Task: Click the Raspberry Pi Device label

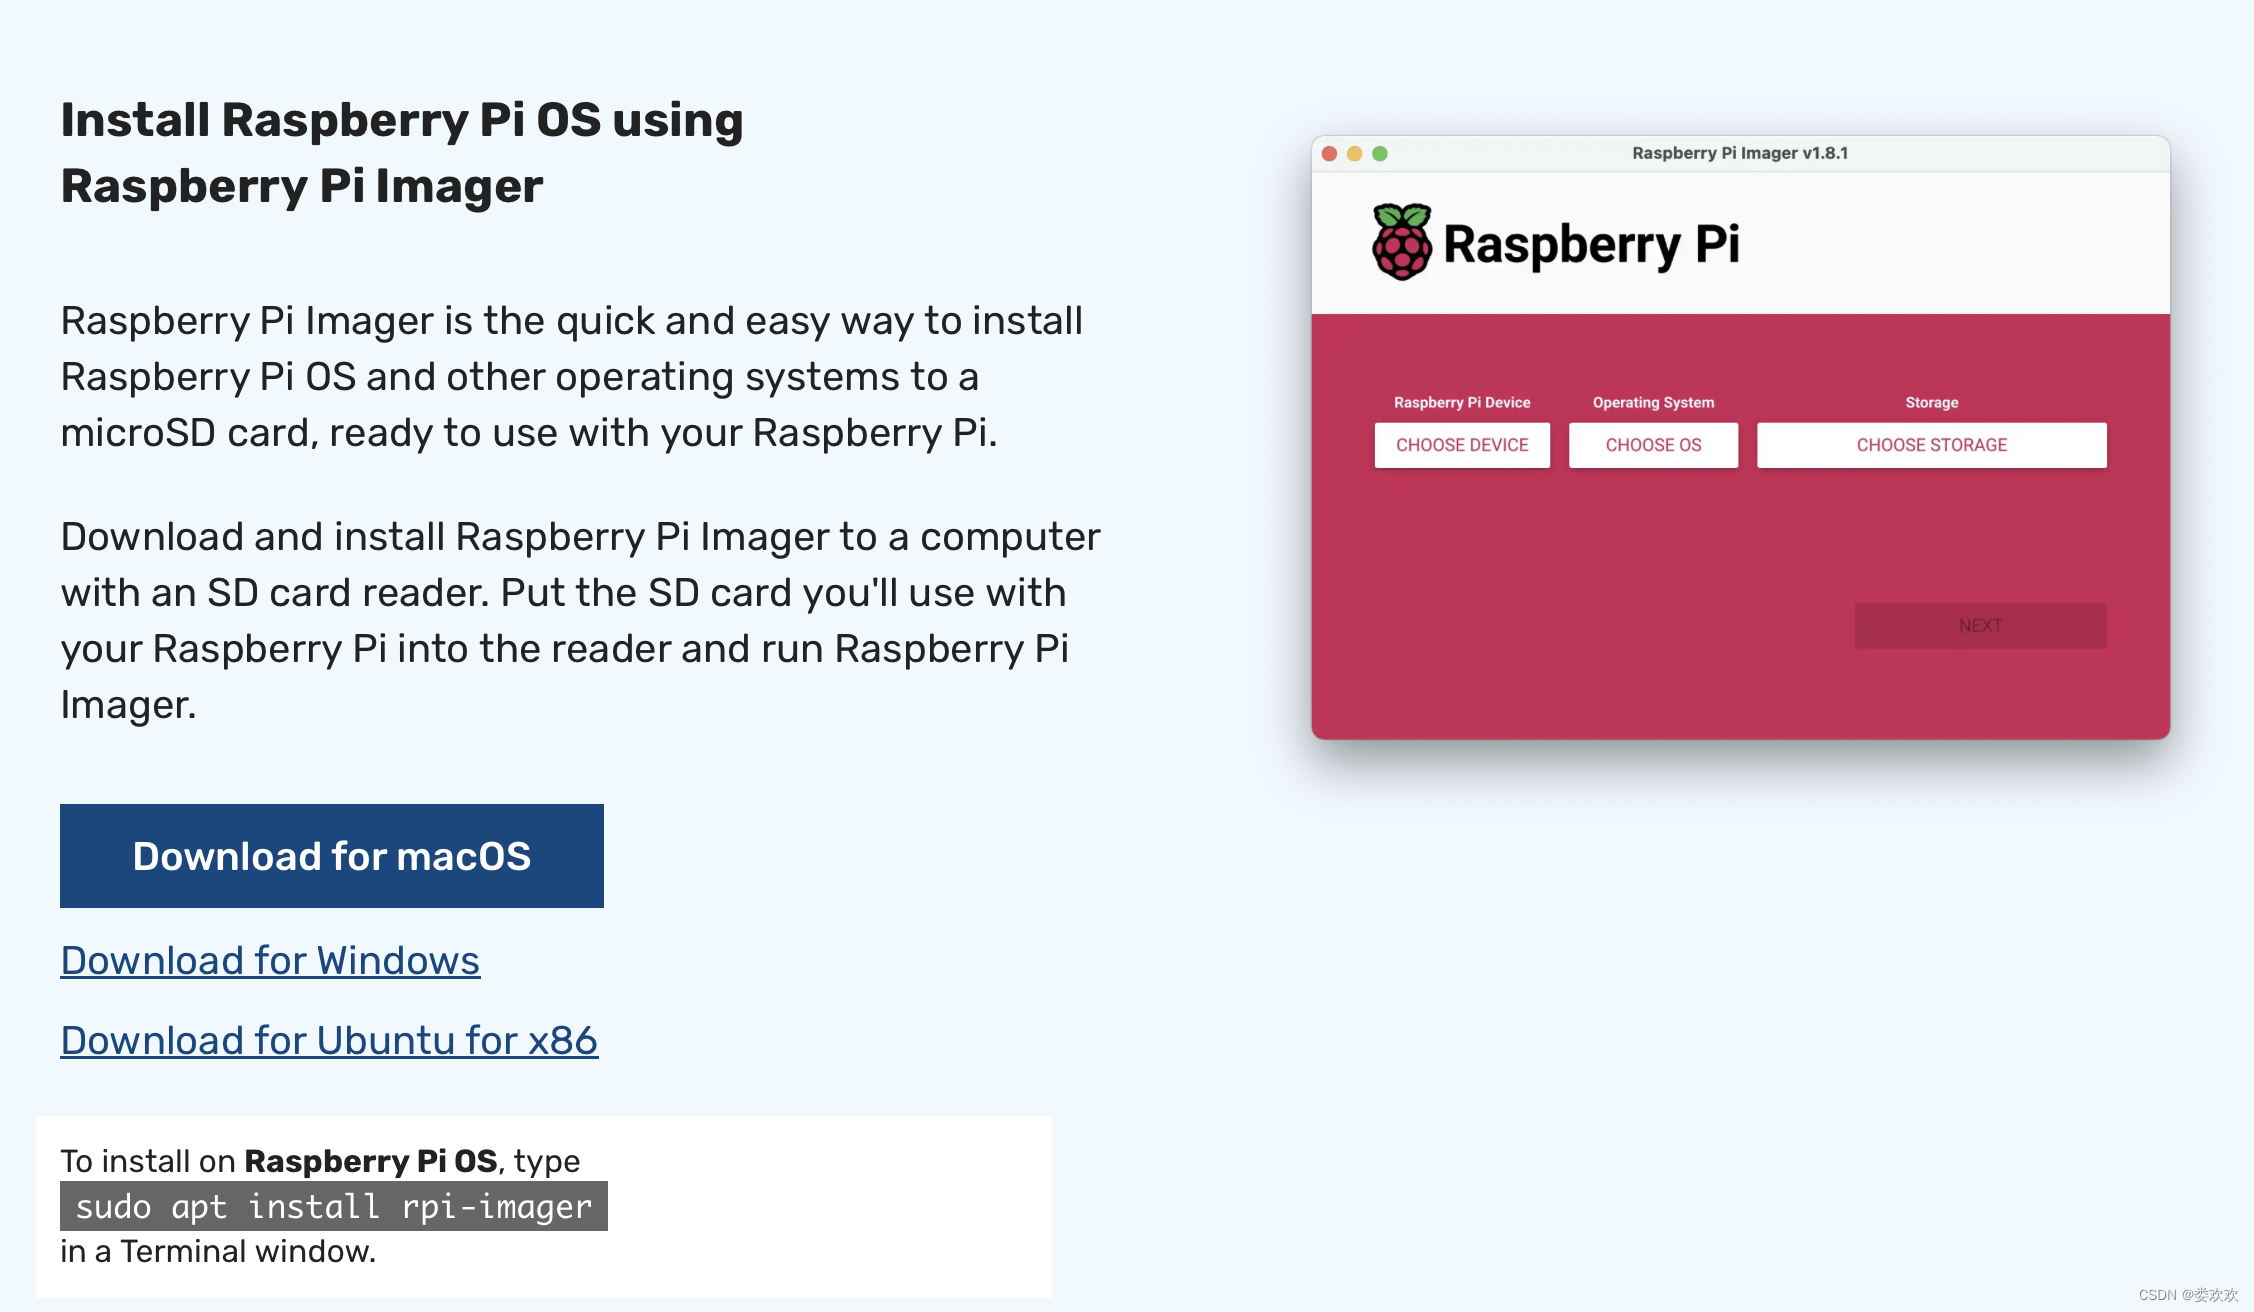Action: tap(1461, 402)
